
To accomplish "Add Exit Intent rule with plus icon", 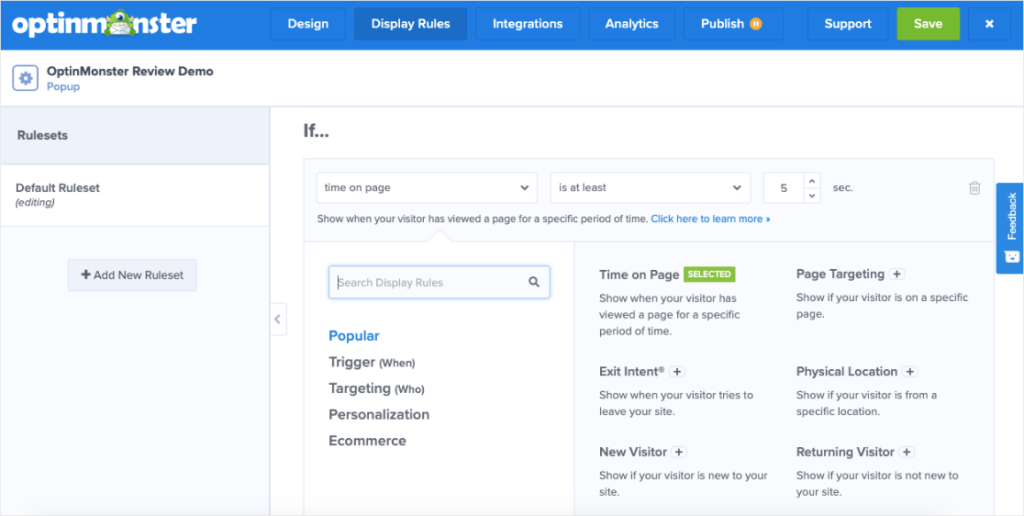I will click(677, 372).
